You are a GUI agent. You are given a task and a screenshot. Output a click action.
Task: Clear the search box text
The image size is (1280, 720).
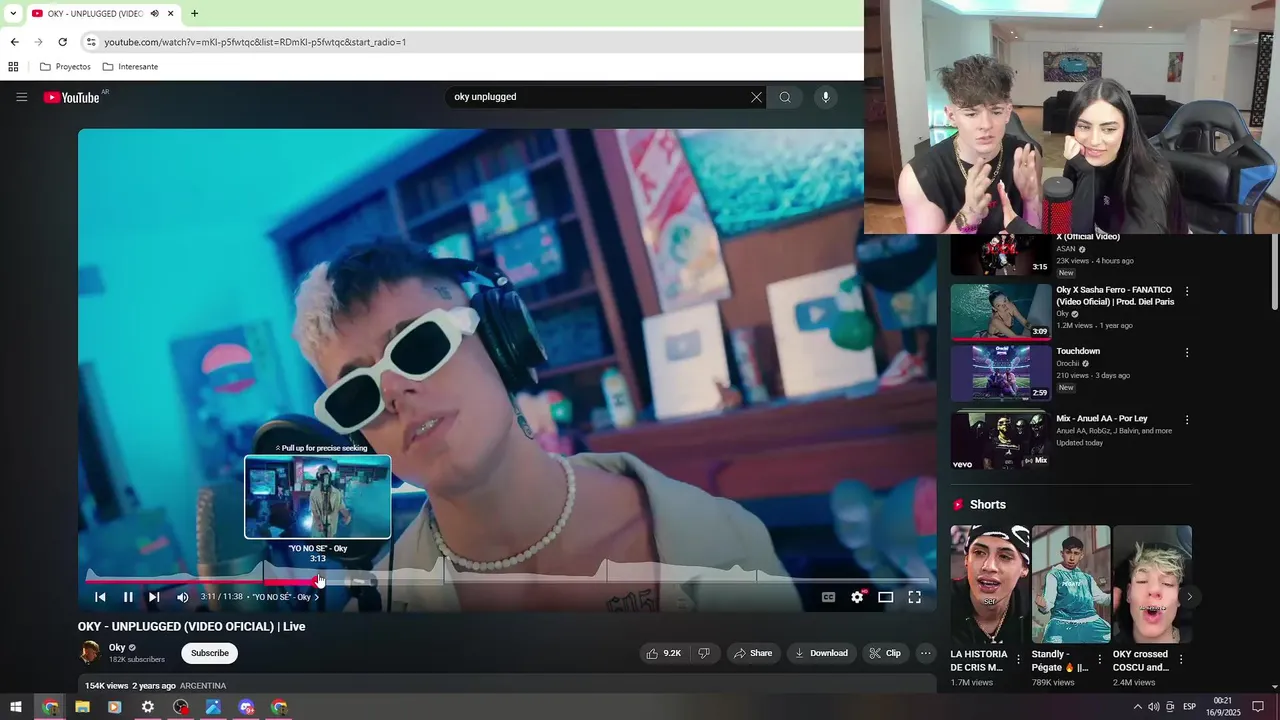click(756, 97)
